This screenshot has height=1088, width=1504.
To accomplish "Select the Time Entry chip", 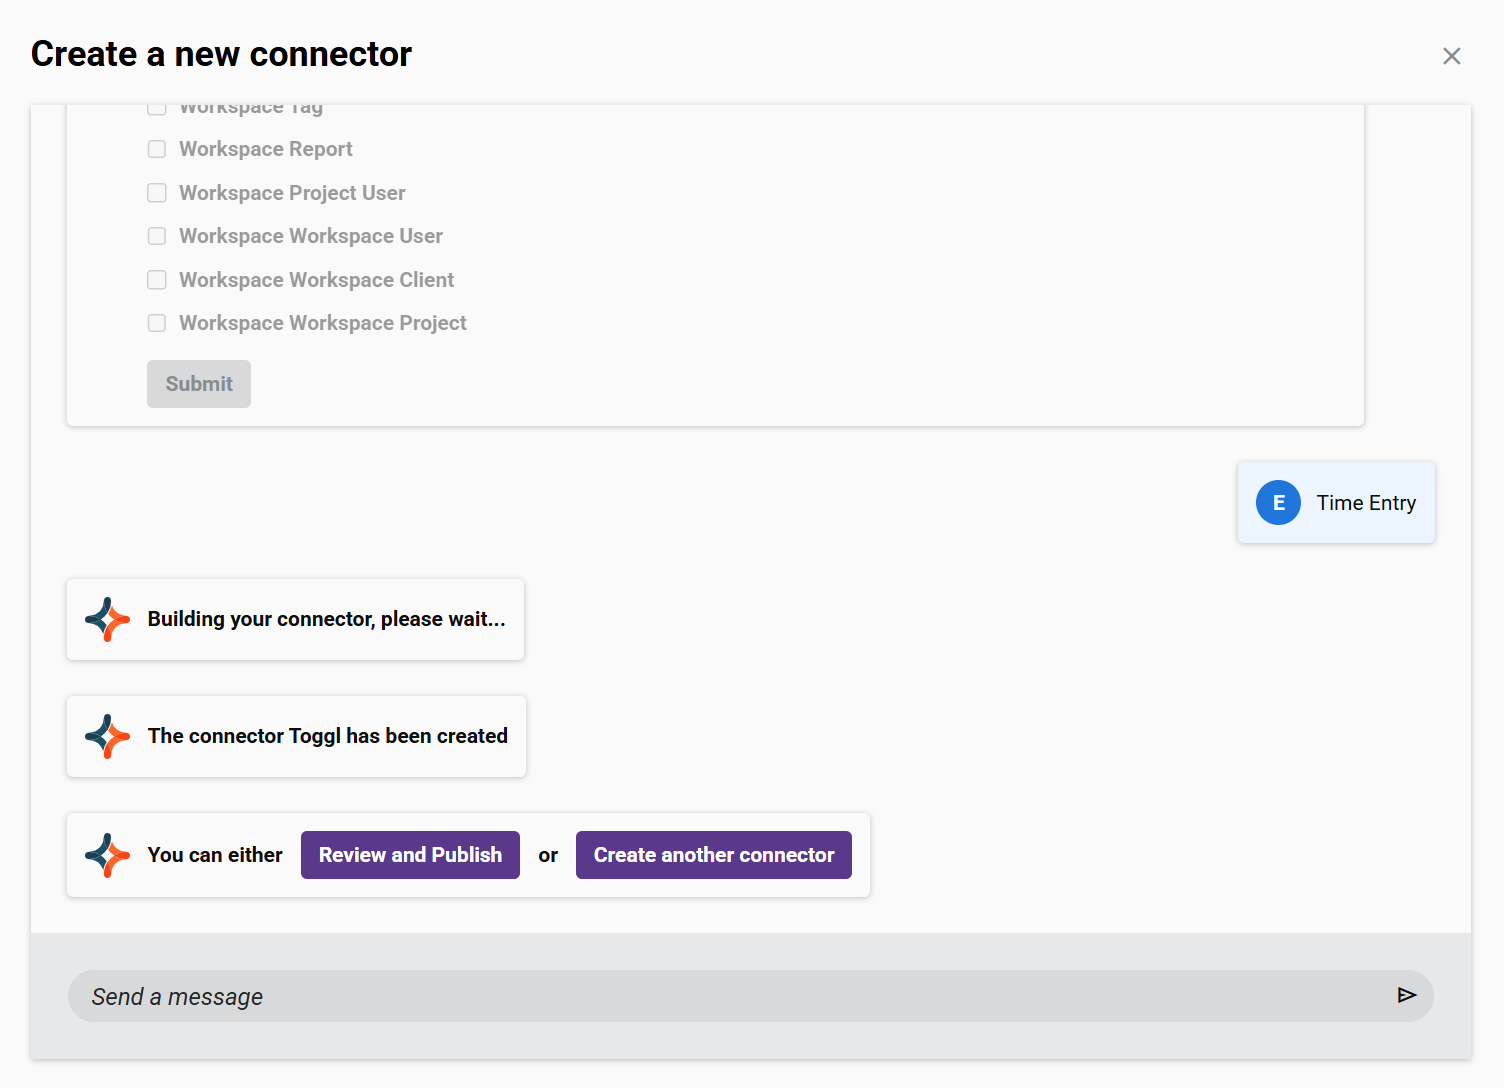I will (x=1336, y=502).
